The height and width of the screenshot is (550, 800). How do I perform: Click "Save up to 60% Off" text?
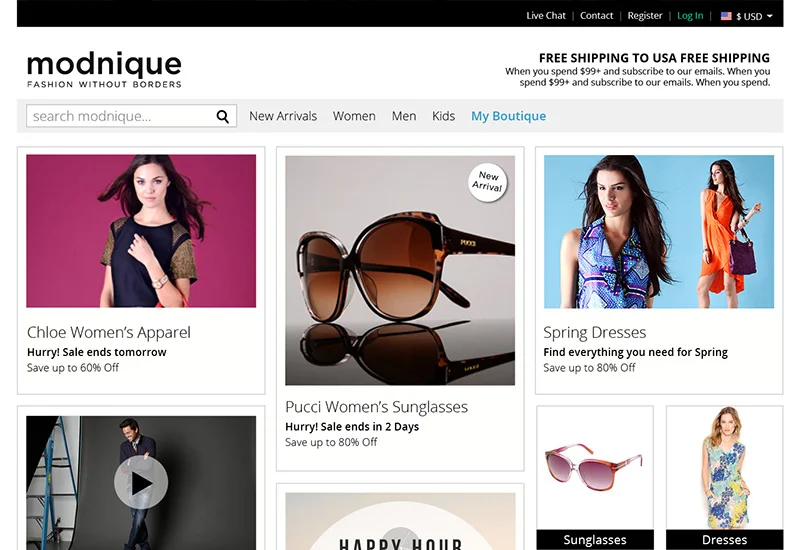tap(73, 368)
